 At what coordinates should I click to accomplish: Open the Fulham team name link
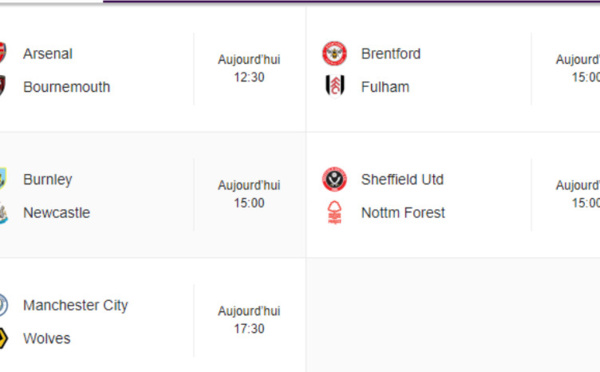pos(385,87)
